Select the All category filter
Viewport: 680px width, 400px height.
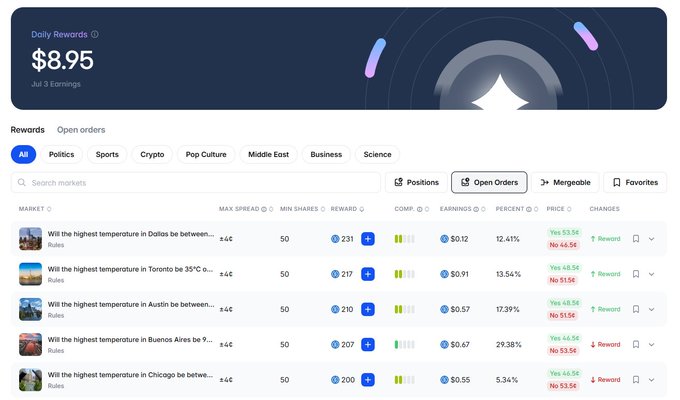tap(23, 154)
